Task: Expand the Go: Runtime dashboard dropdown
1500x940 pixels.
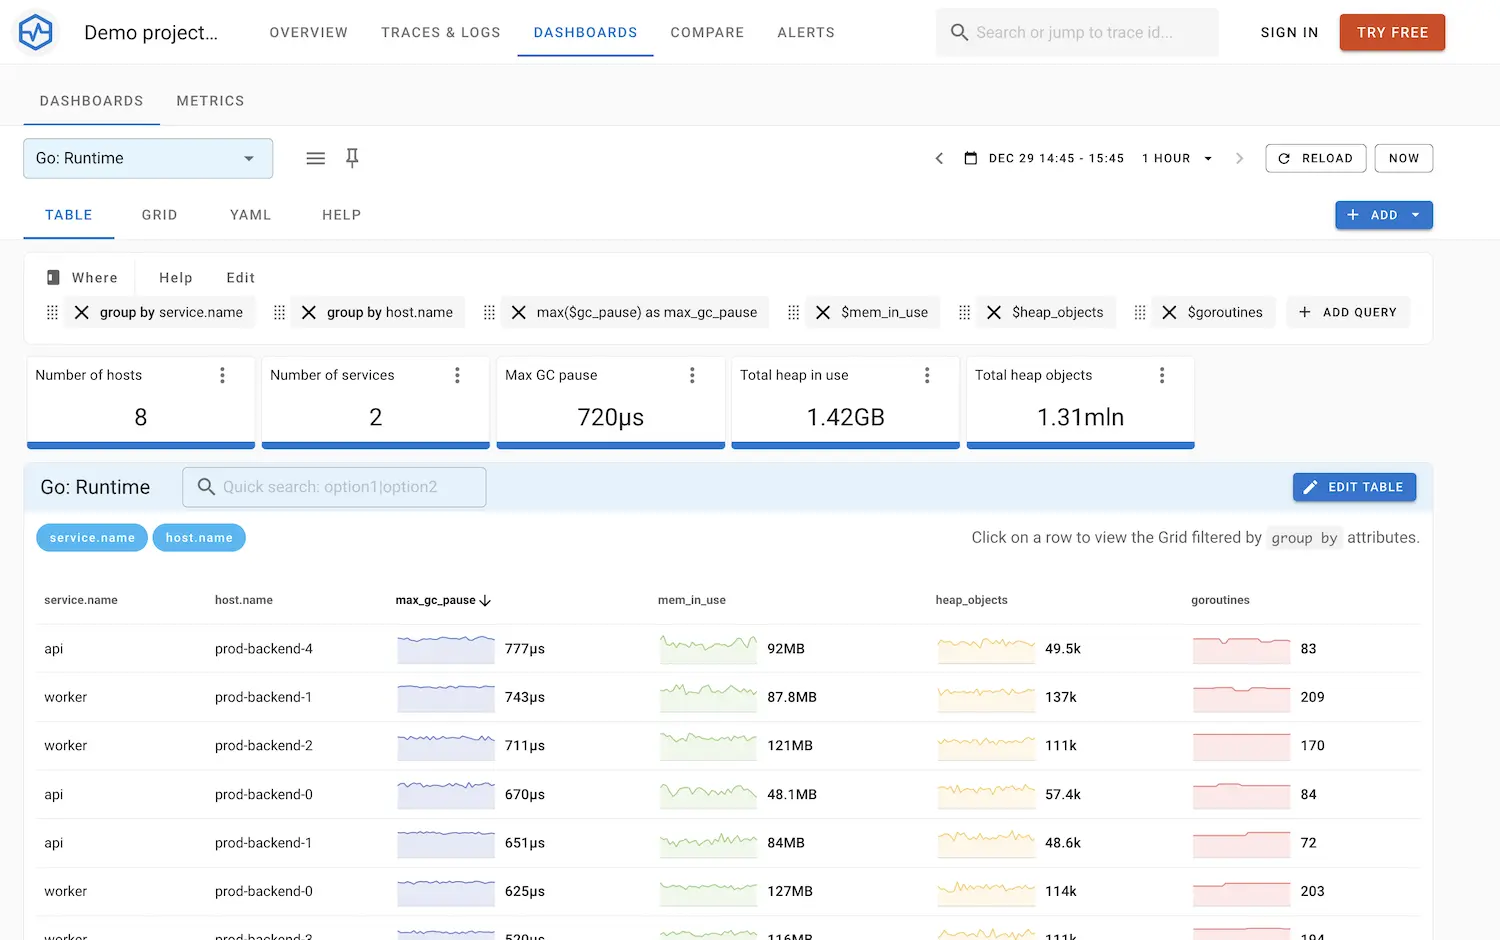Action: point(148,158)
